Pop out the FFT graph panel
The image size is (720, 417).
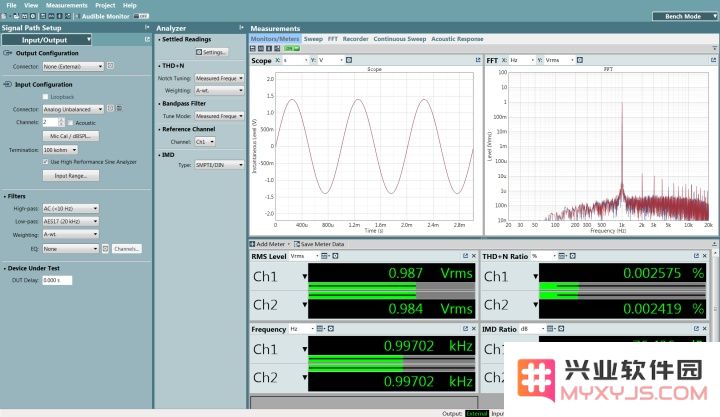tap(713, 60)
